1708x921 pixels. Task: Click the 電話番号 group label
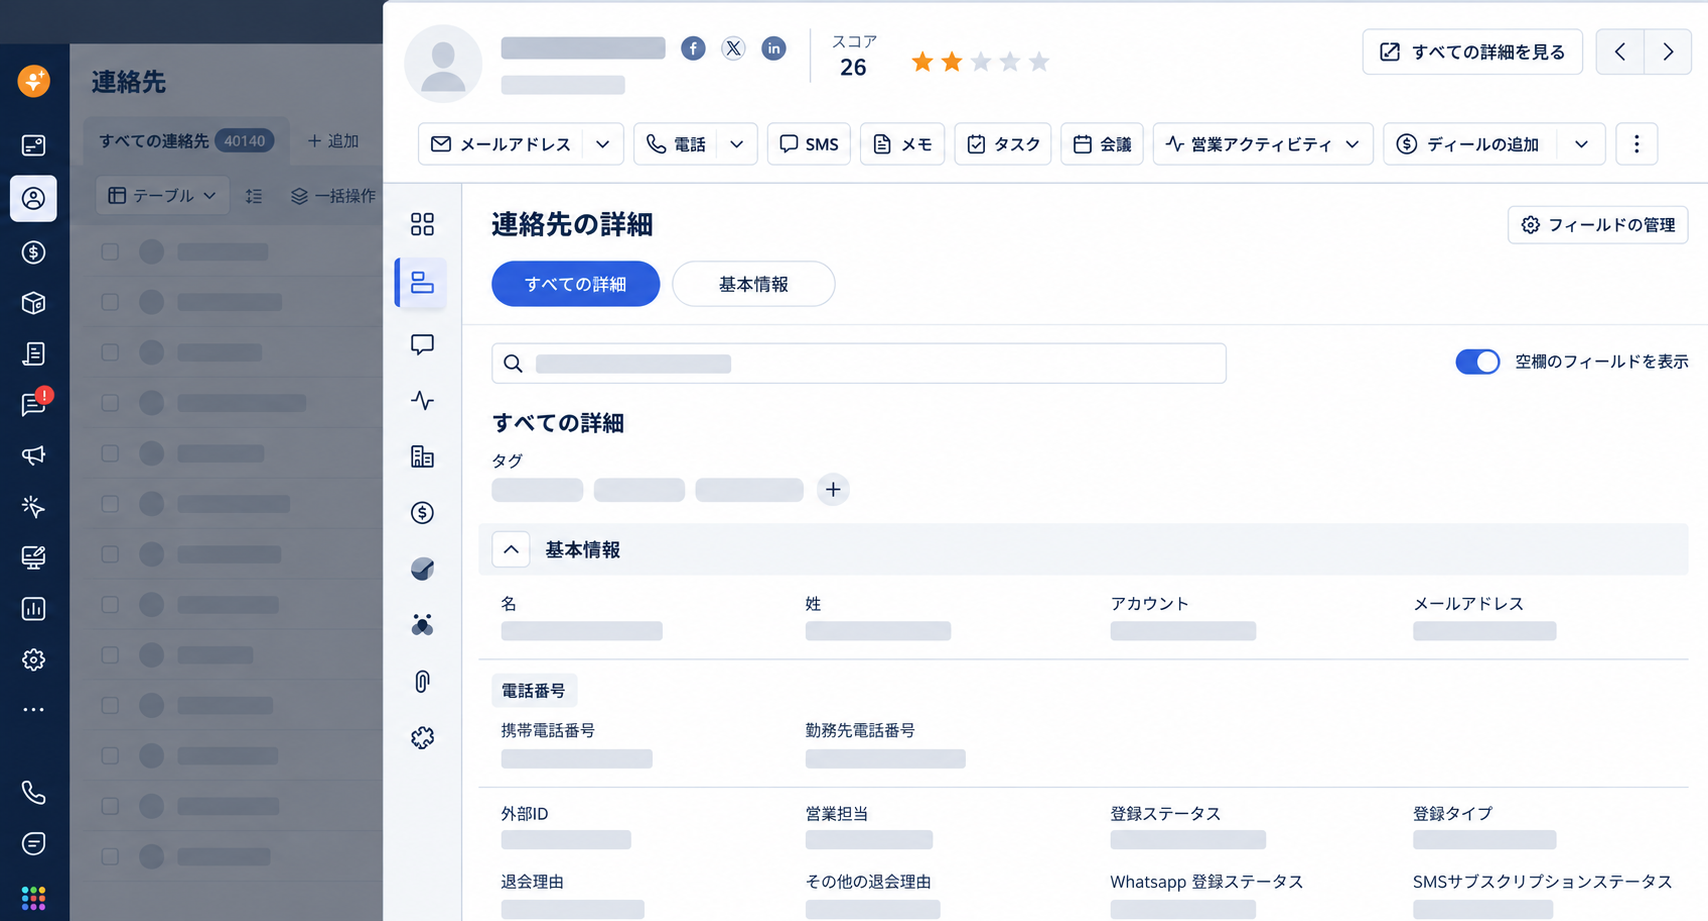pyautogui.click(x=534, y=690)
